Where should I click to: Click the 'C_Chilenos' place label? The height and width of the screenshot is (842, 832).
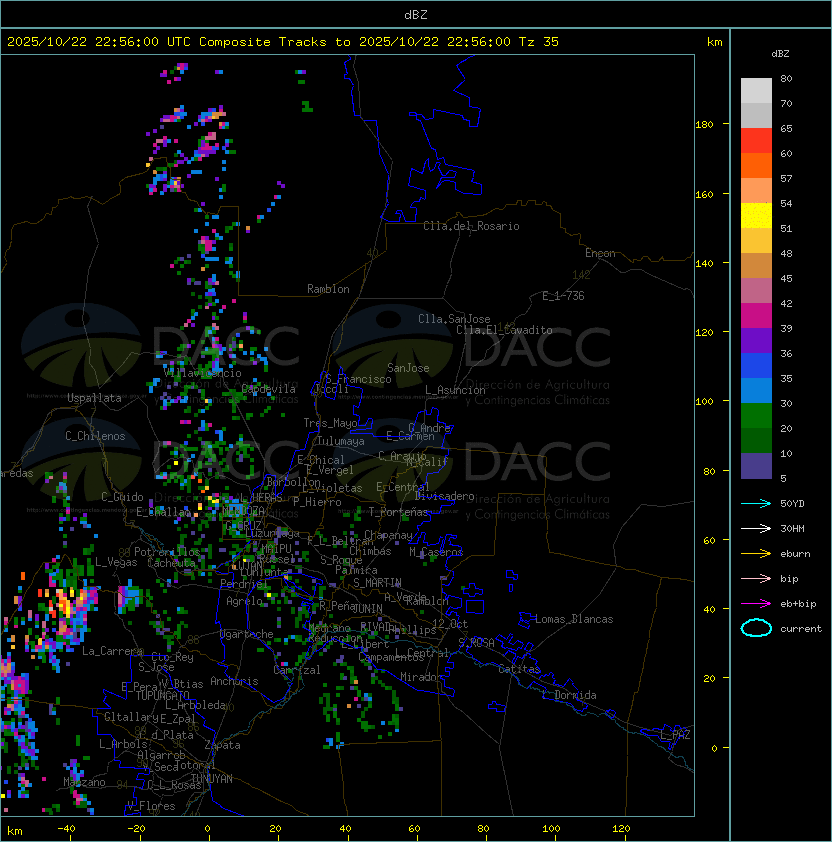(95, 436)
